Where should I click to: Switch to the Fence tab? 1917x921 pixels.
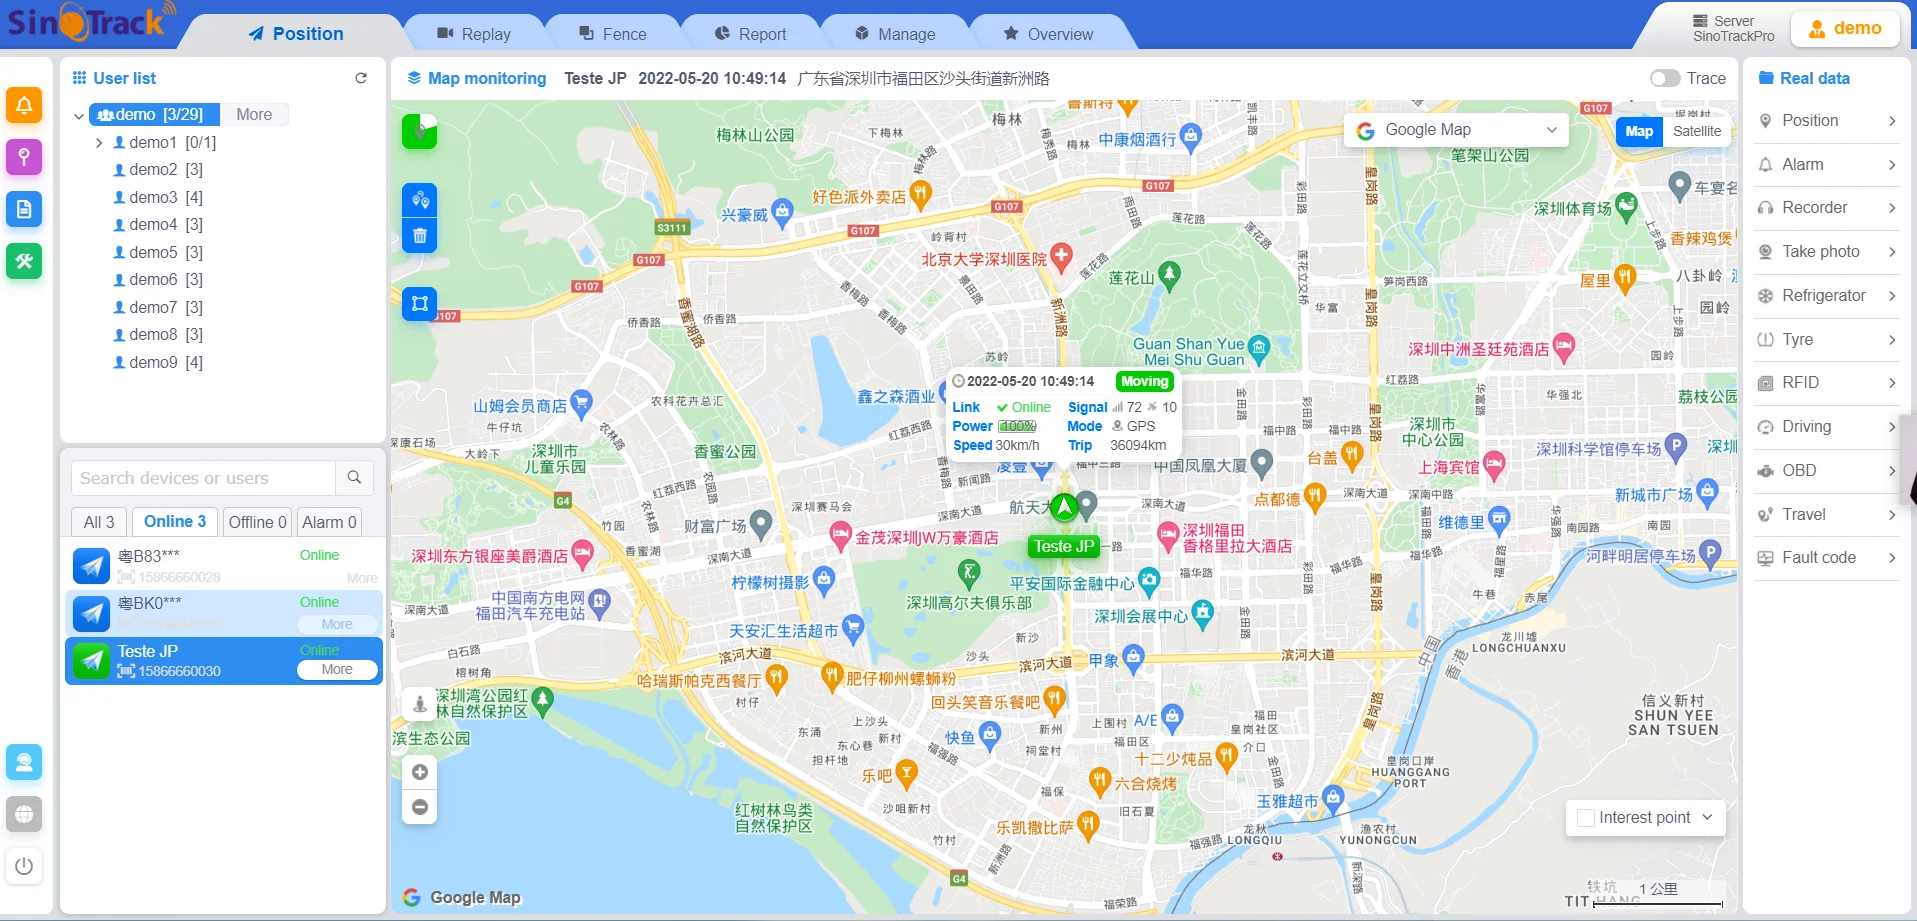[x=613, y=34]
